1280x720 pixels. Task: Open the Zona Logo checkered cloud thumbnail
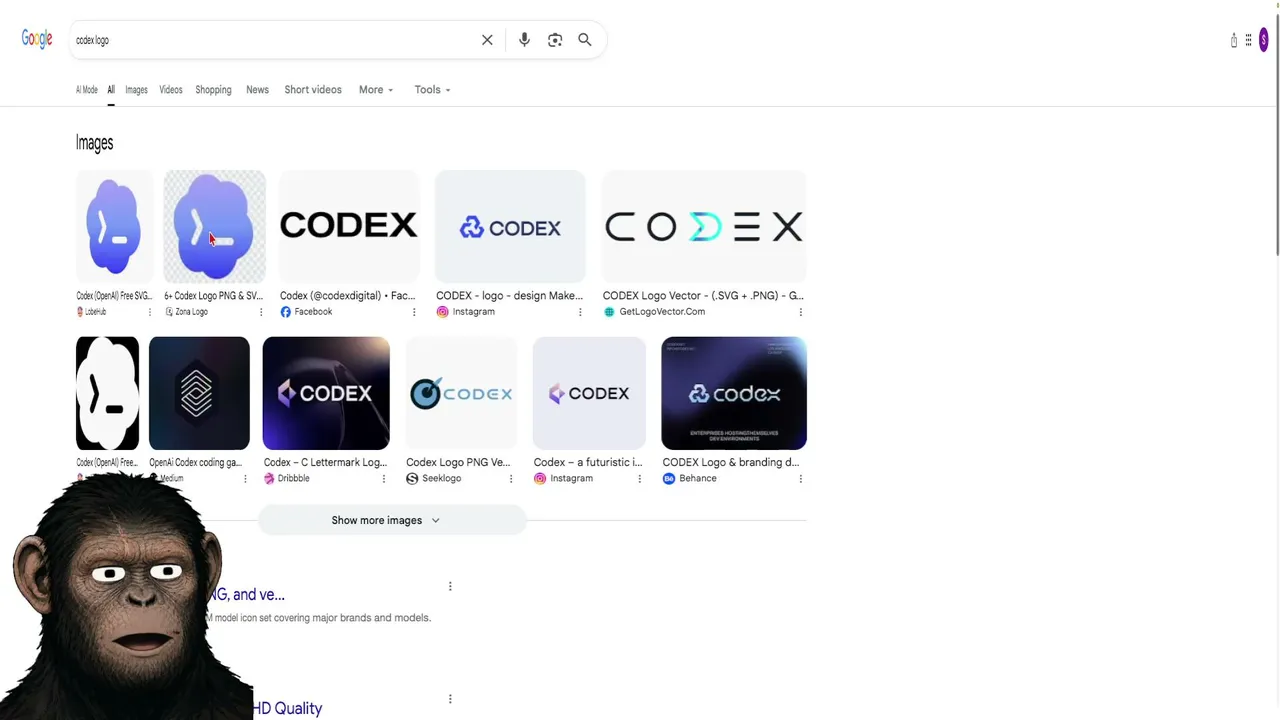pos(215,226)
